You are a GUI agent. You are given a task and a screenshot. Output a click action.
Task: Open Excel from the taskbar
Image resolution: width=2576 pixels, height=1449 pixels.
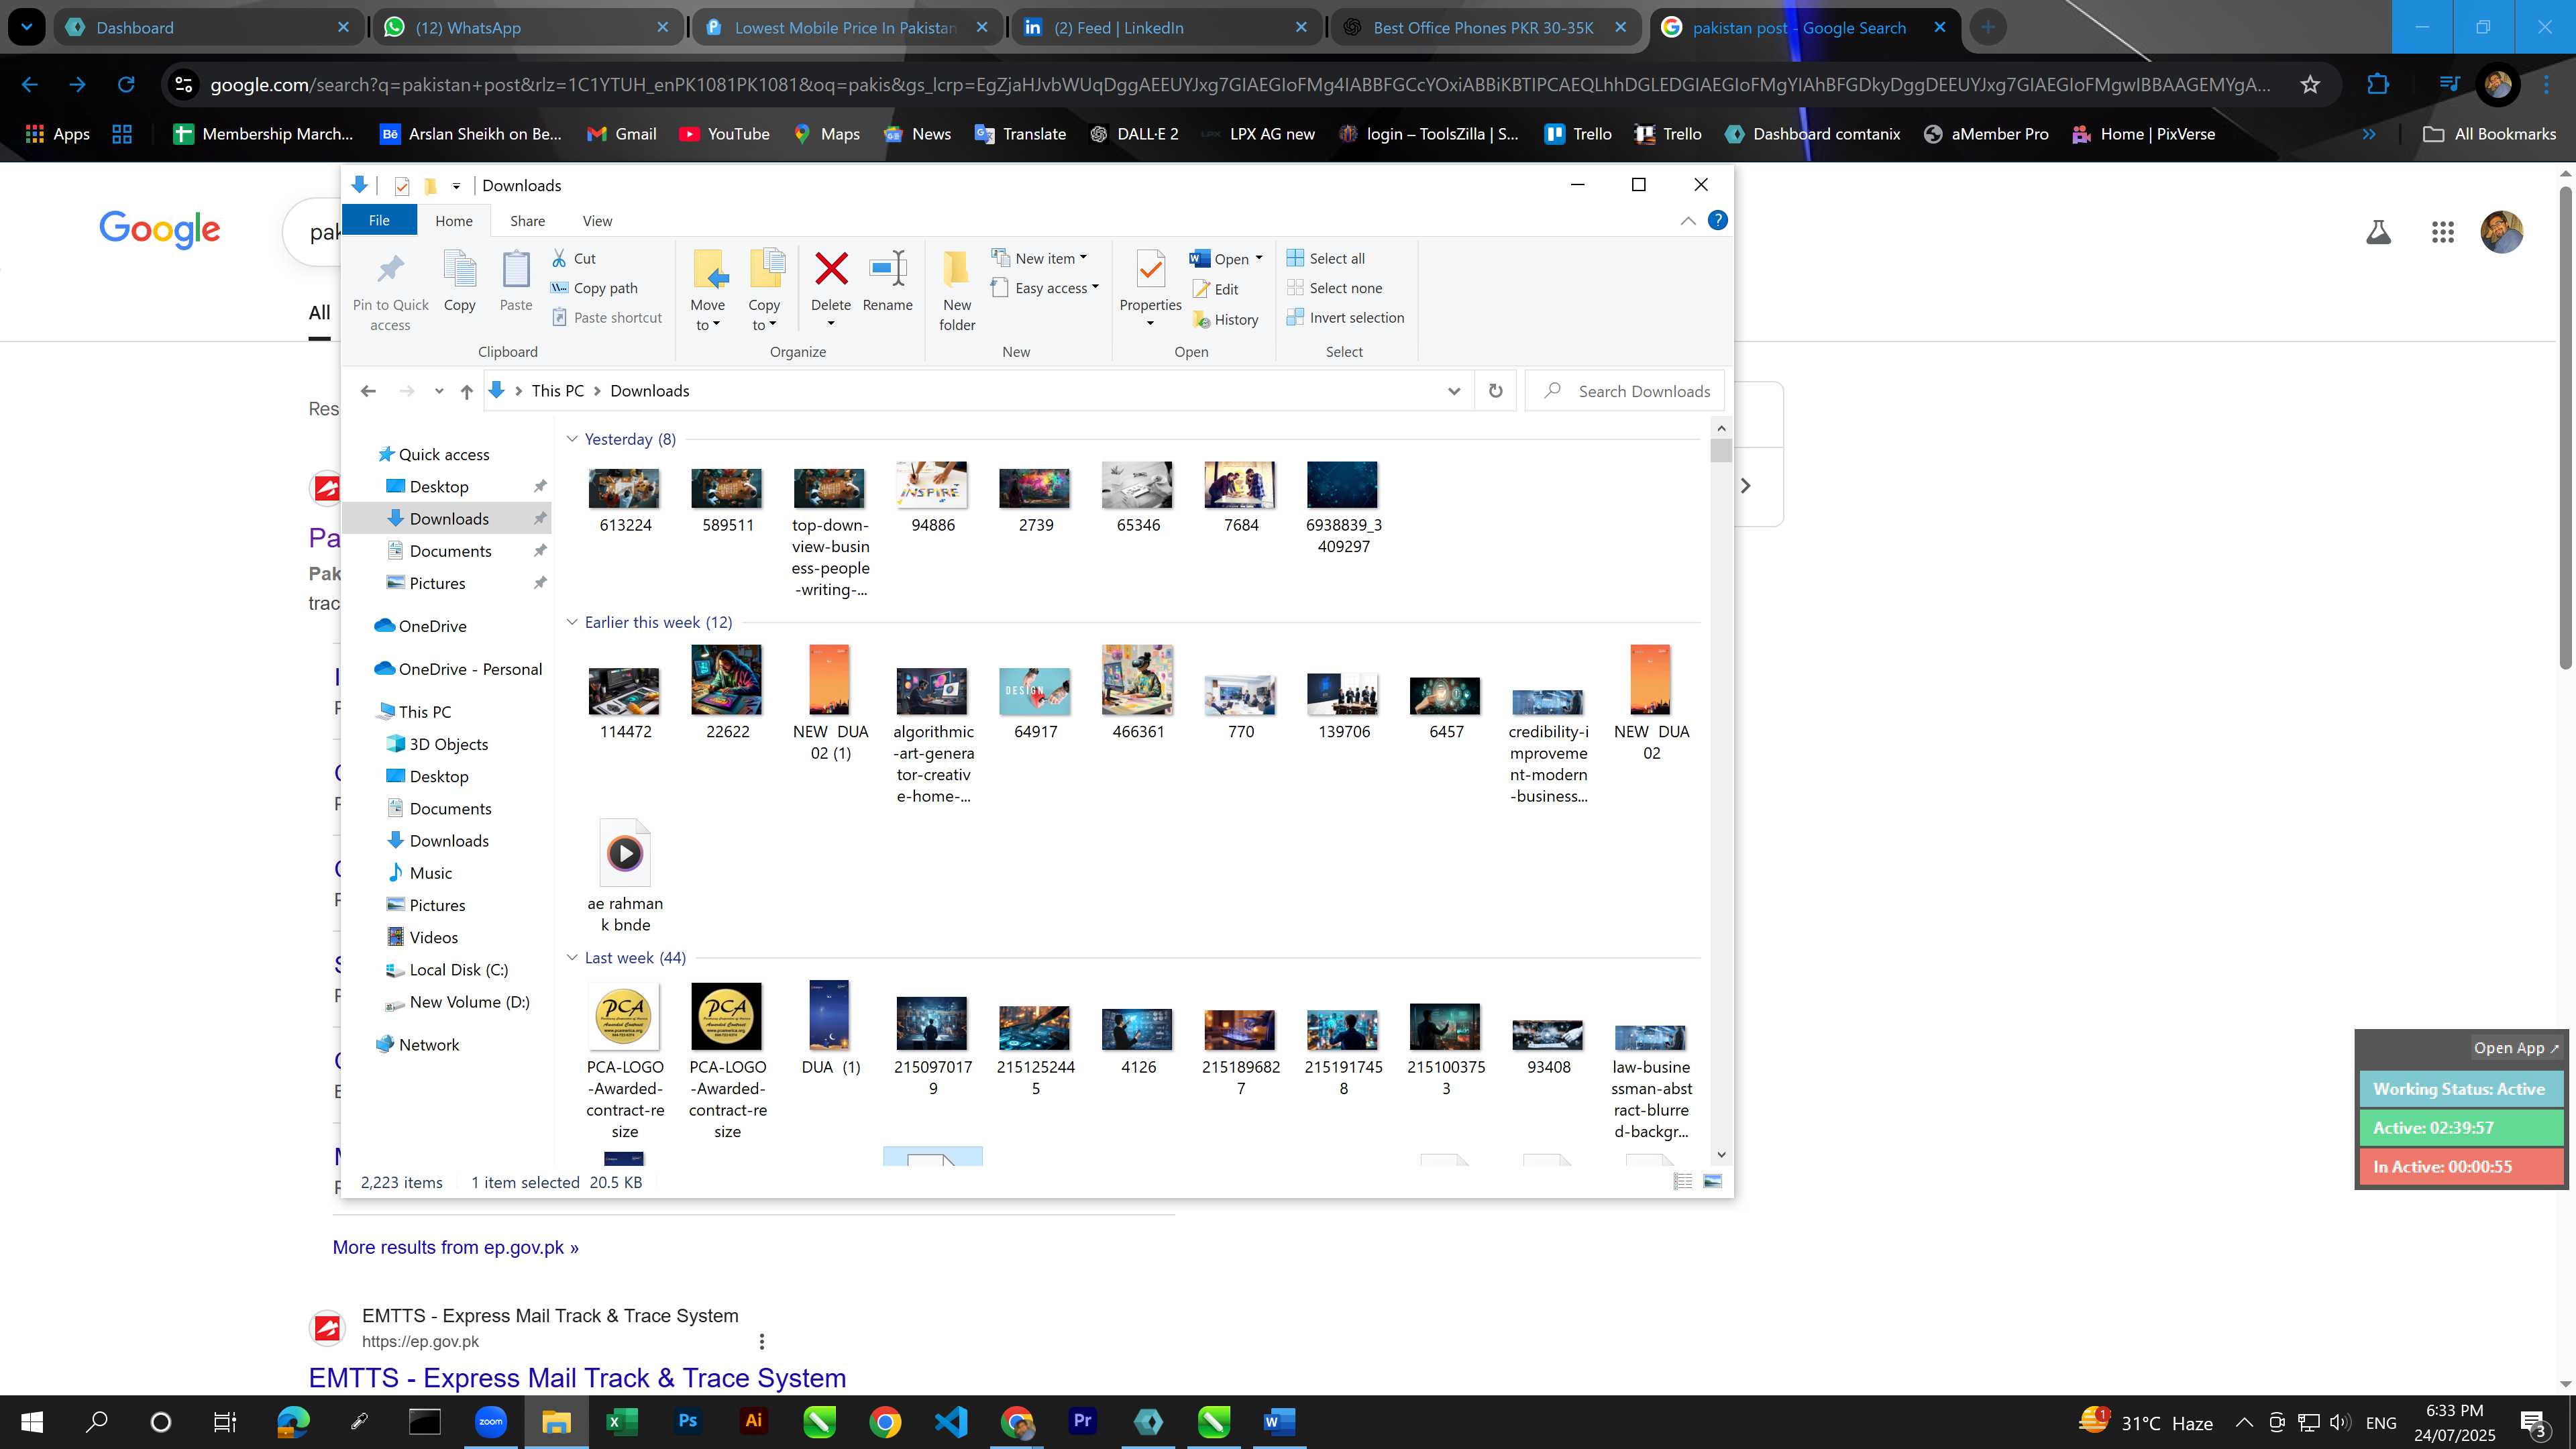pos(621,1421)
